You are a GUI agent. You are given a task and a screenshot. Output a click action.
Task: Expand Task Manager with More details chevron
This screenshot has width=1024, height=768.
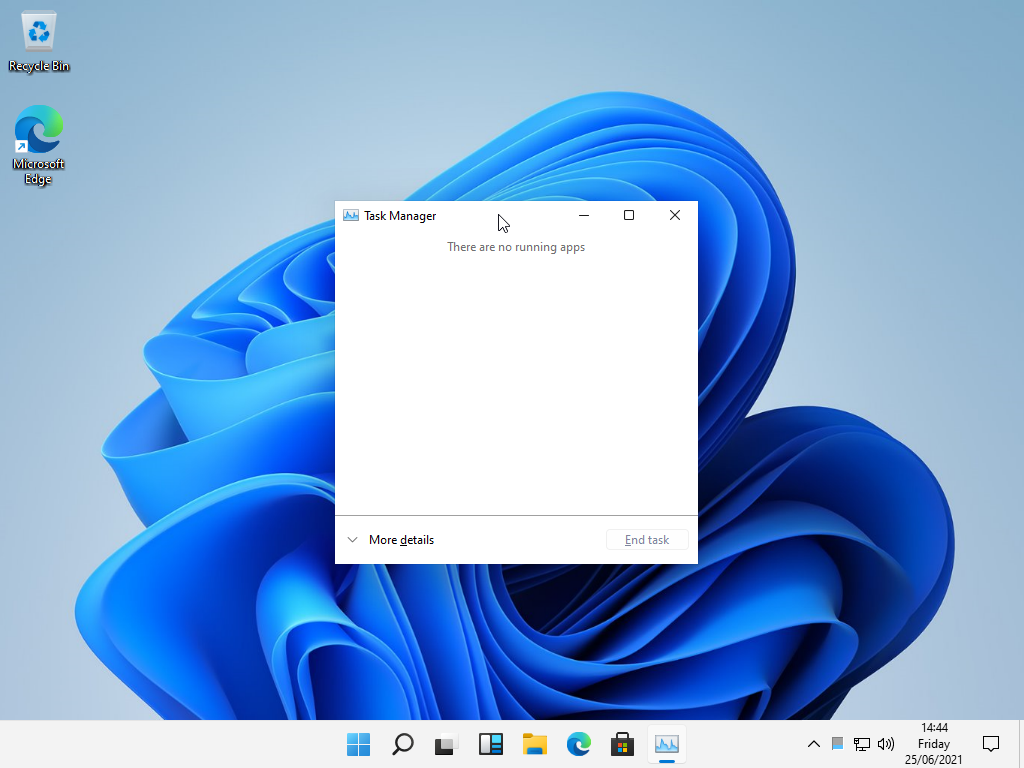(x=352, y=540)
